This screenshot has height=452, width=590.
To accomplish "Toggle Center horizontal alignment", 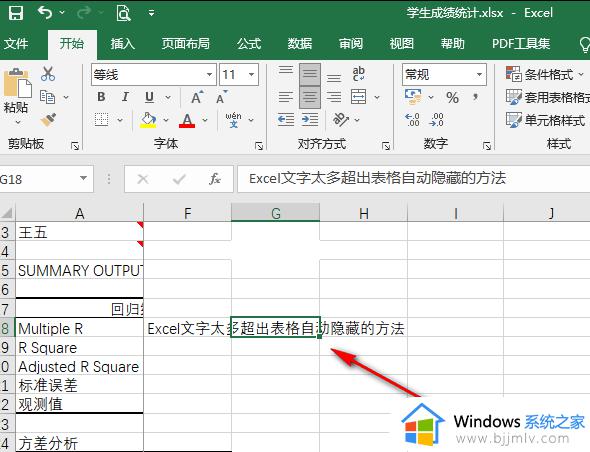I will pyautogui.click(x=310, y=97).
